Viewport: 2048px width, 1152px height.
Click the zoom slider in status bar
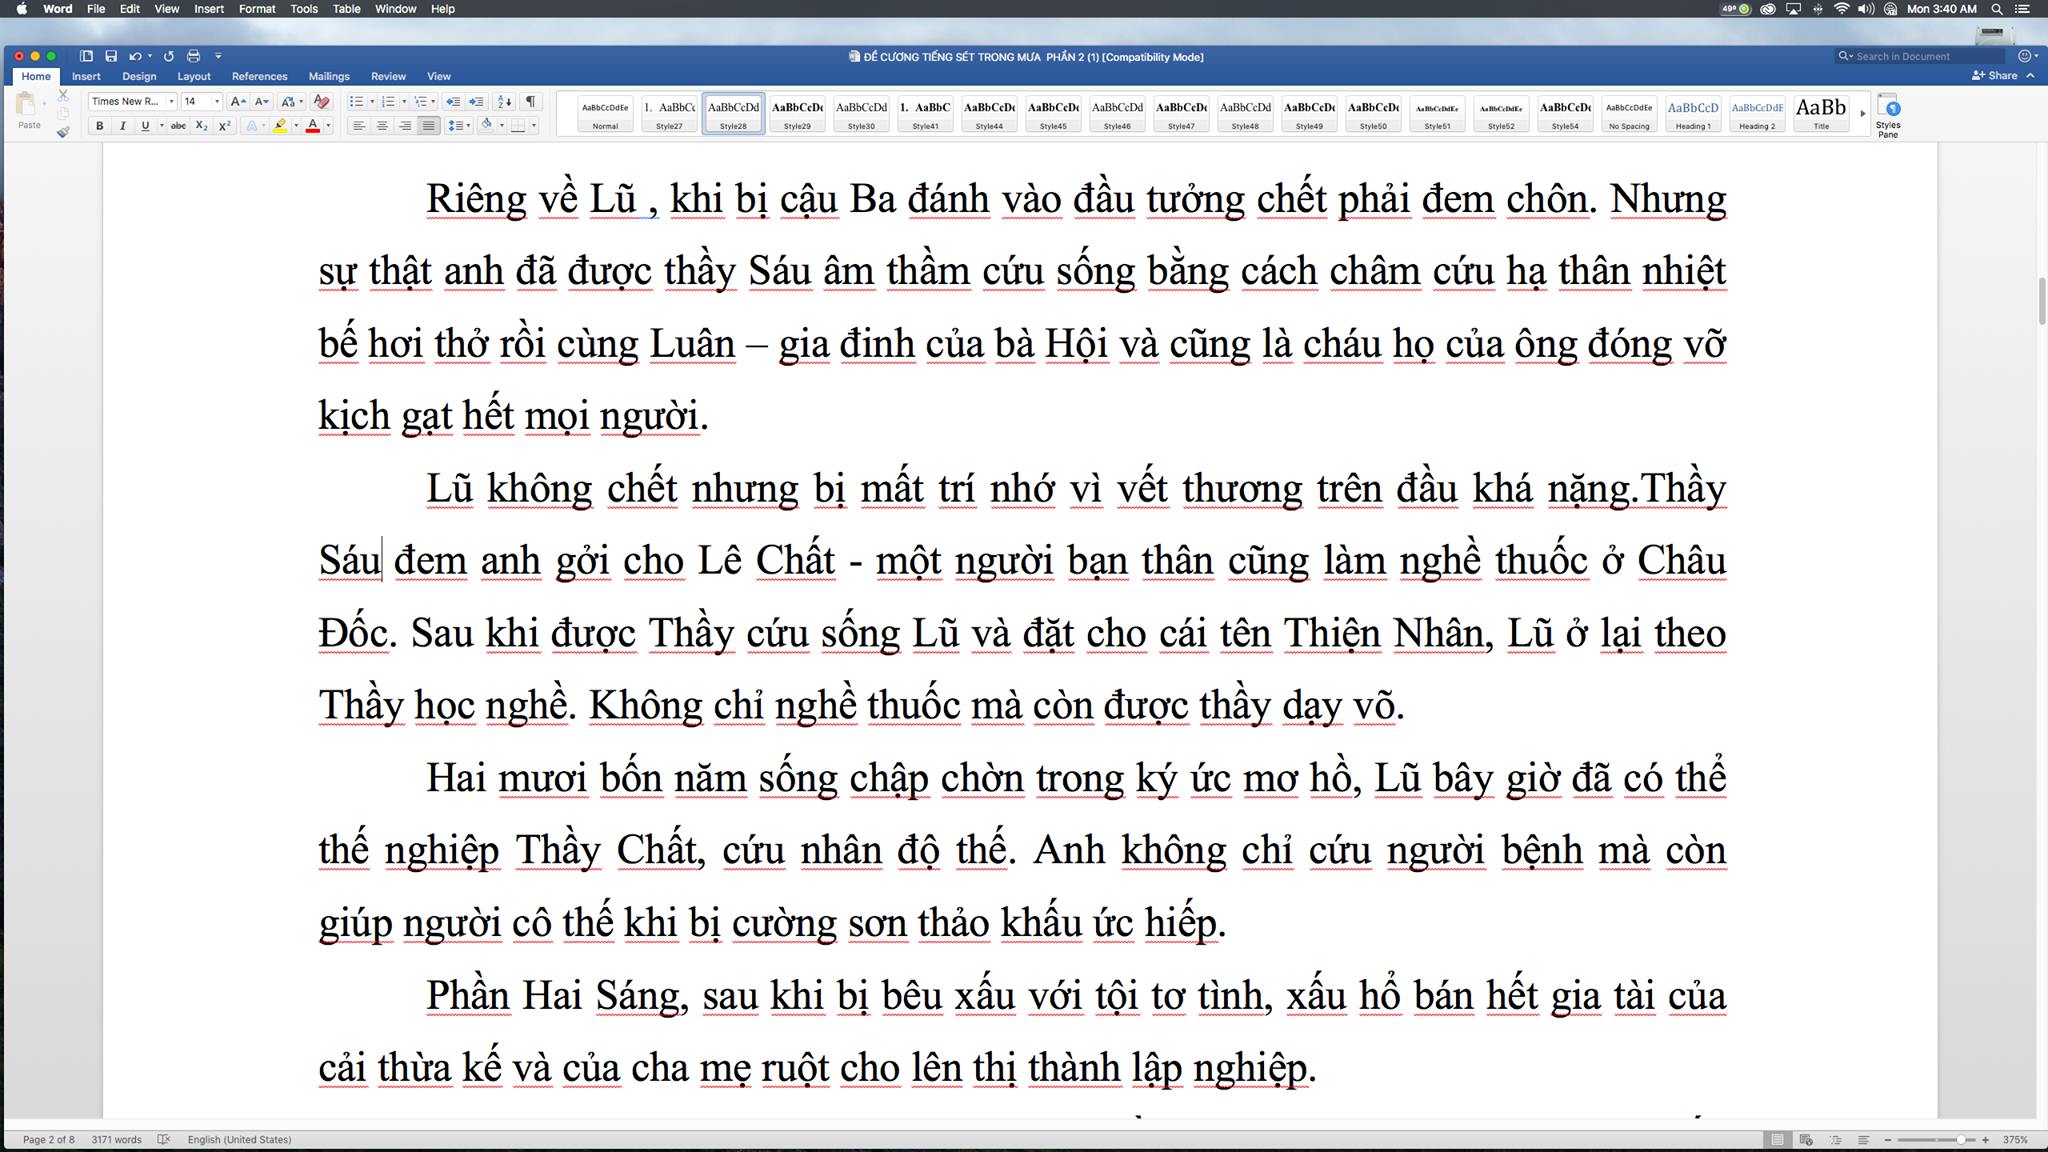pos(1935,1140)
